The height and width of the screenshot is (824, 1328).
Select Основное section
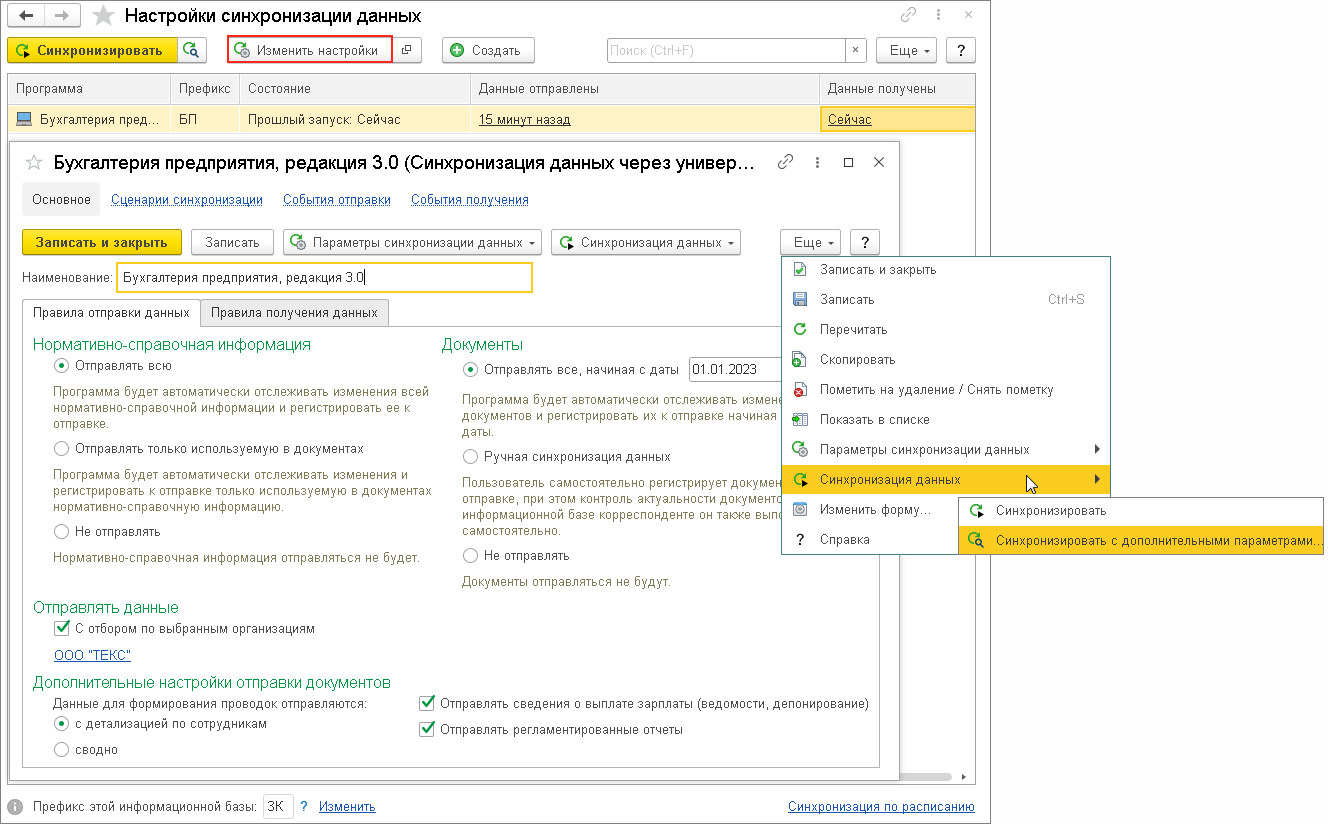point(61,199)
